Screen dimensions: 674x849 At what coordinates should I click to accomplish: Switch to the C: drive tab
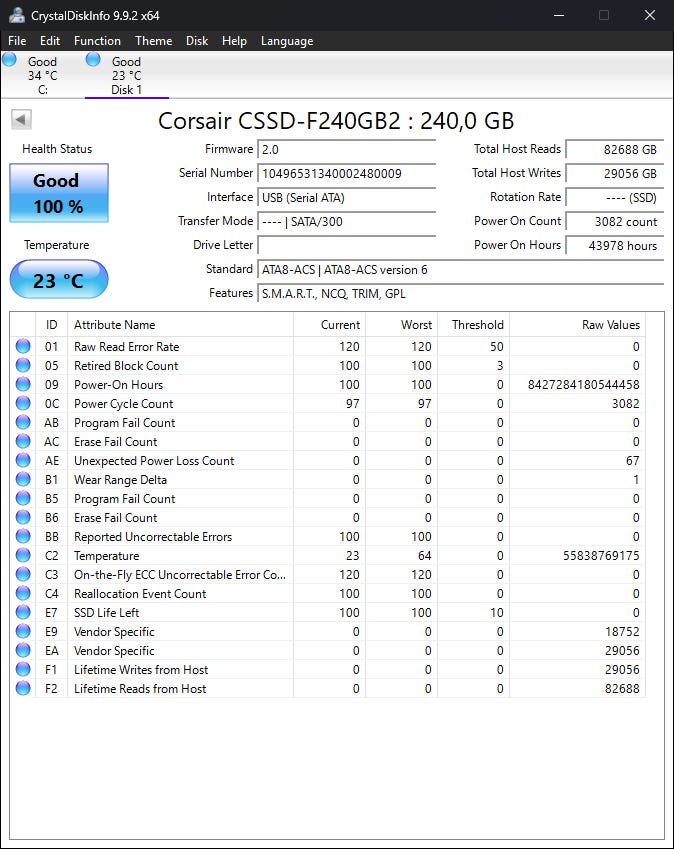point(42,75)
